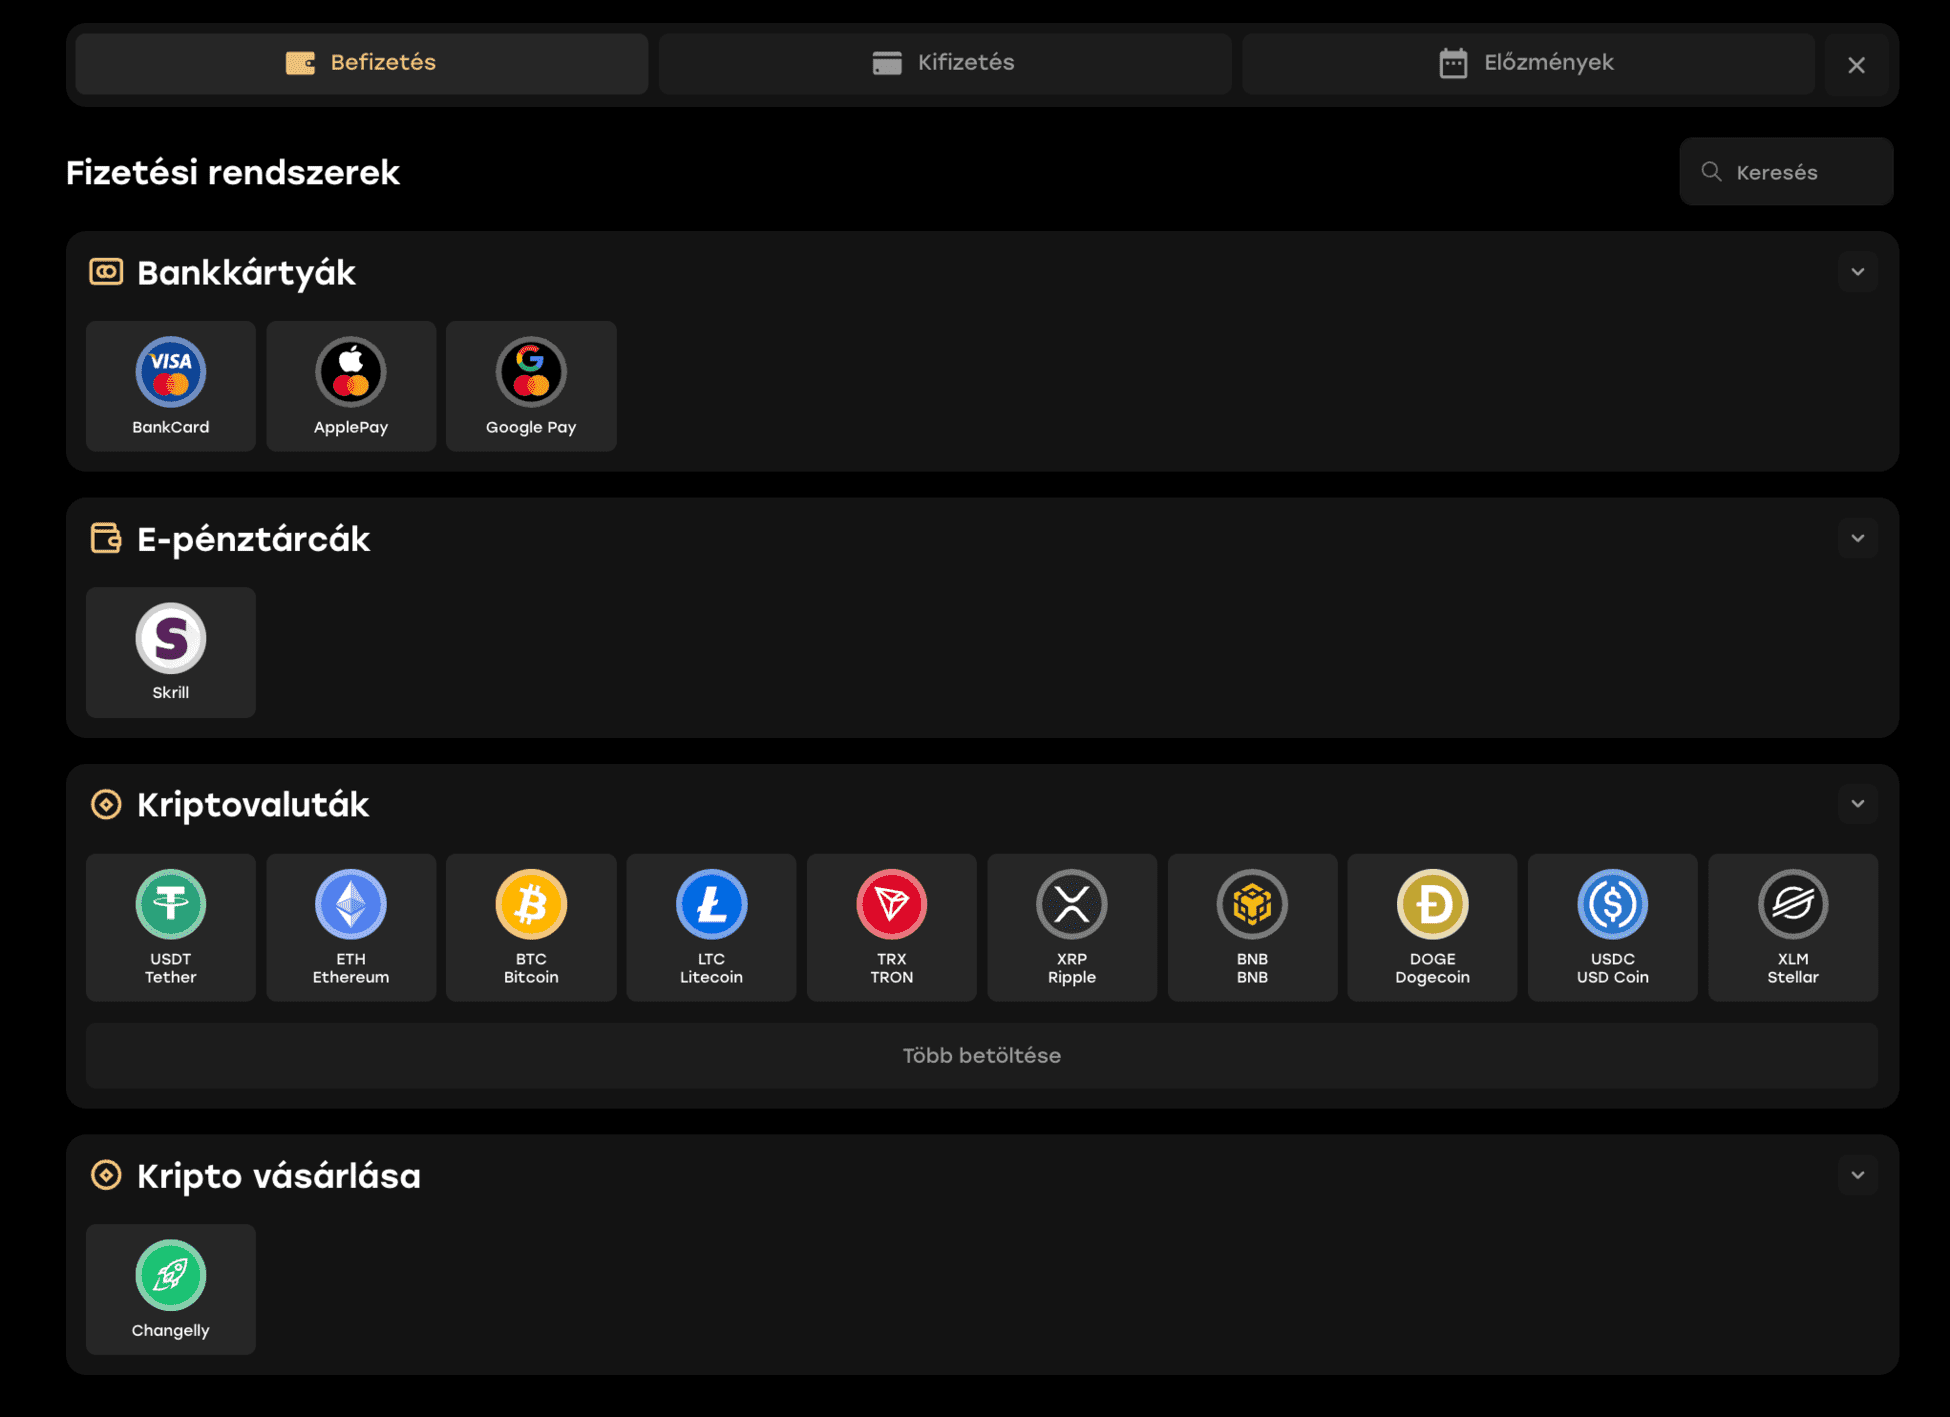Collapse the Kriptovaluták section
1950x1417 pixels.
1857,804
